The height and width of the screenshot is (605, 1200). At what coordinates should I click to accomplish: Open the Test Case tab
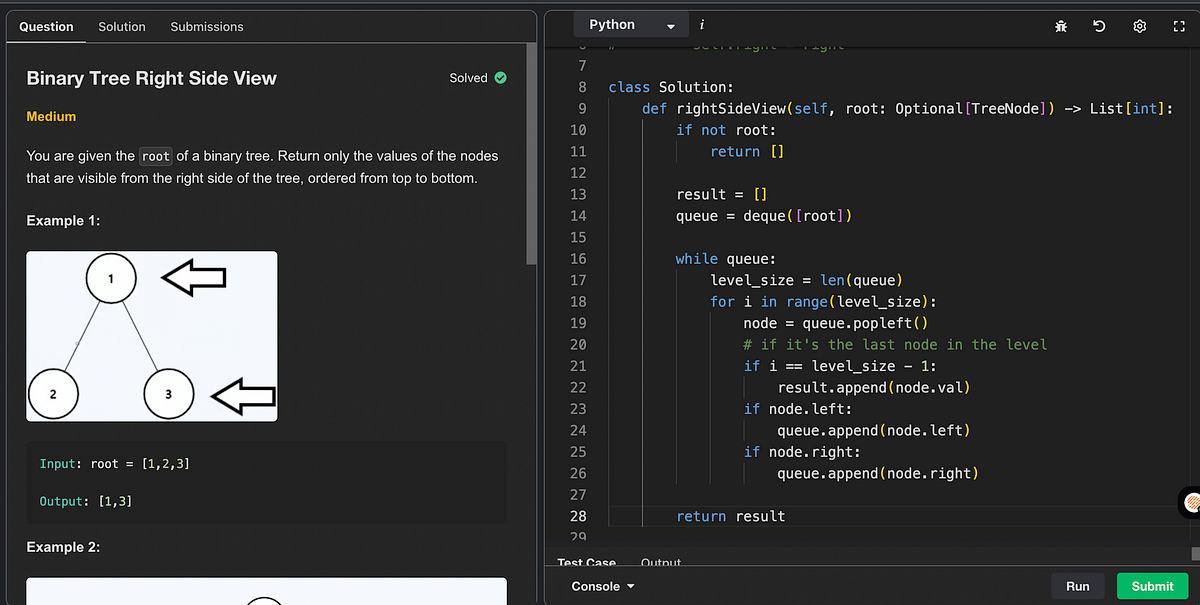(586, 563)
